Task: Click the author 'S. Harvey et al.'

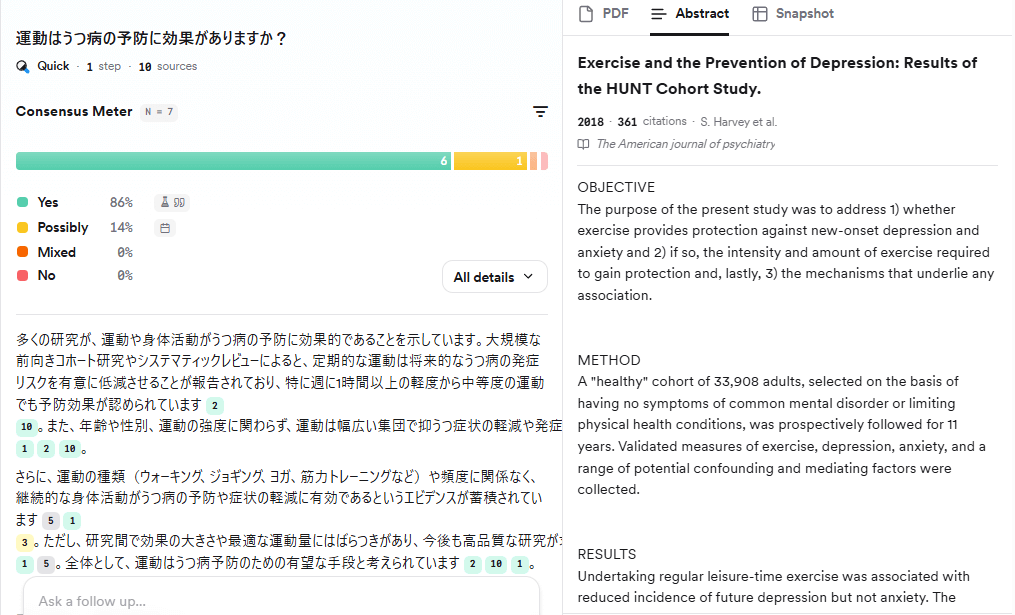Action: pos(739,122)
